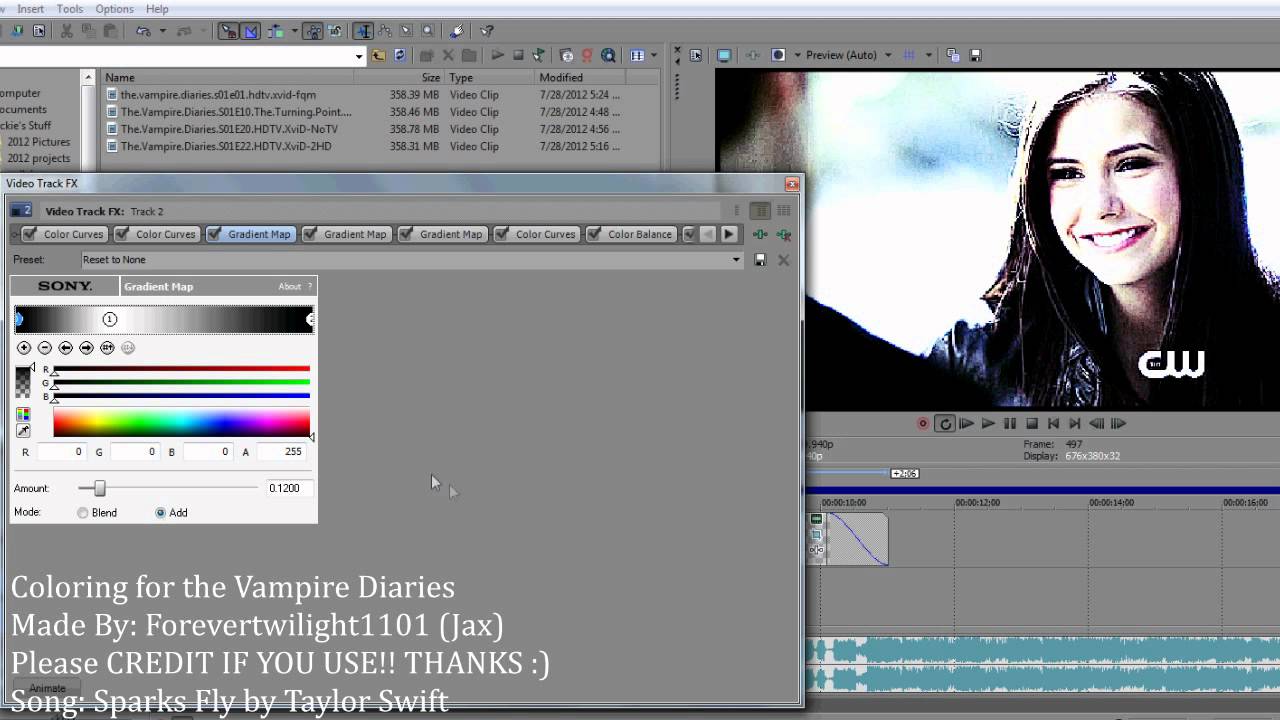
Task: Click the Delete Preset X icon
Action: click(x=783, y=259)
